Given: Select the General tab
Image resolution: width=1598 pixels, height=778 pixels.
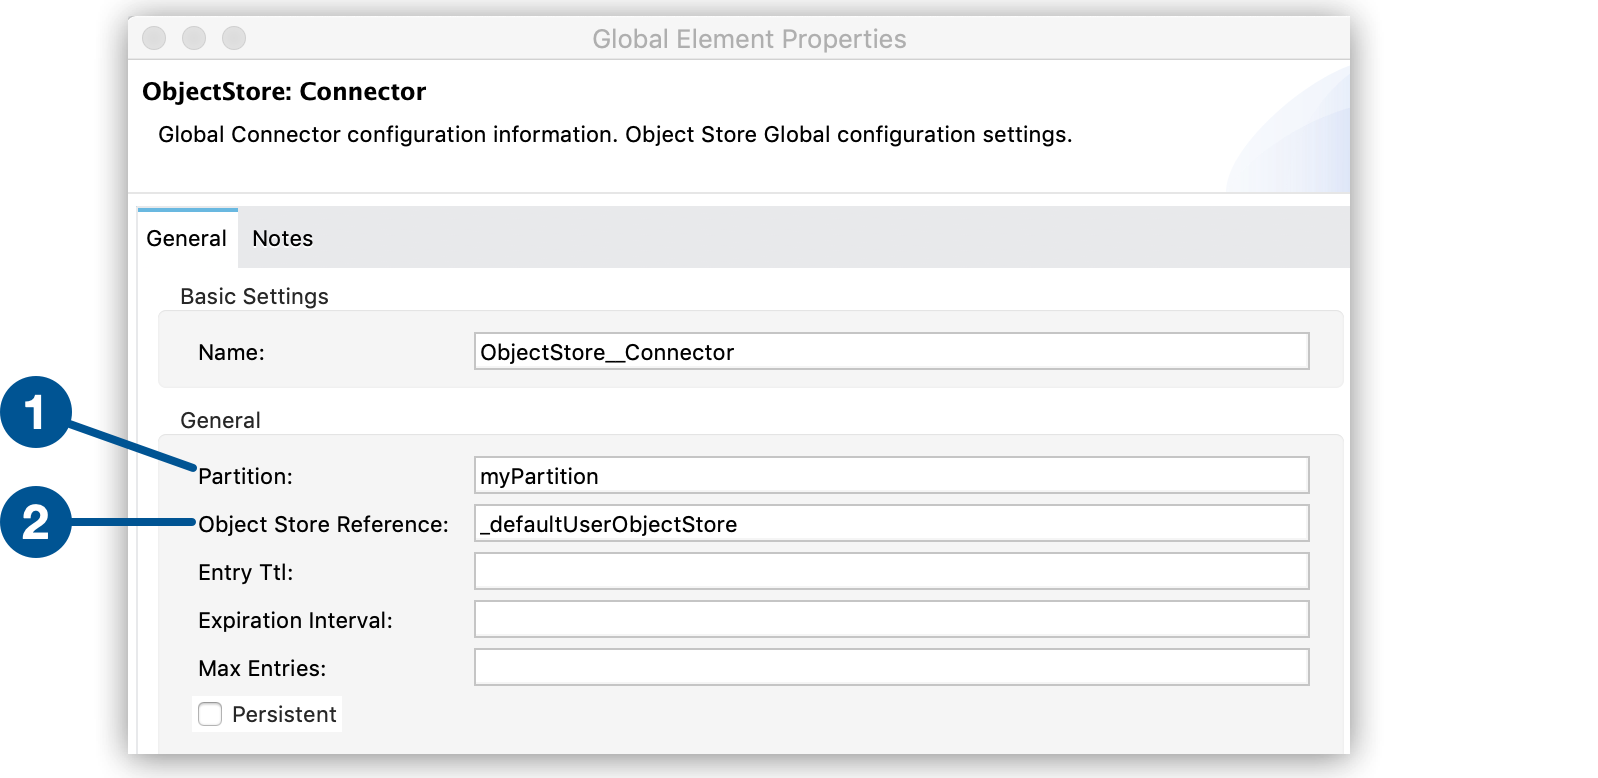Looking at the screenshot, I should click(187, 238).
